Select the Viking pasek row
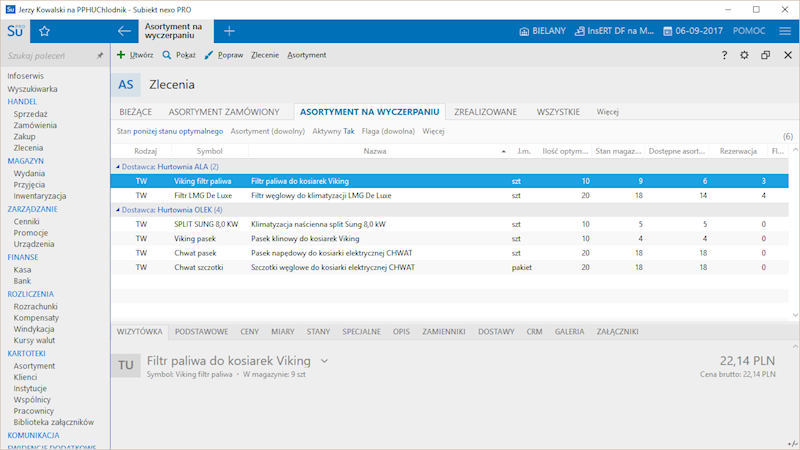The height and width of the screenshot is (450, 800). (449, 238)
